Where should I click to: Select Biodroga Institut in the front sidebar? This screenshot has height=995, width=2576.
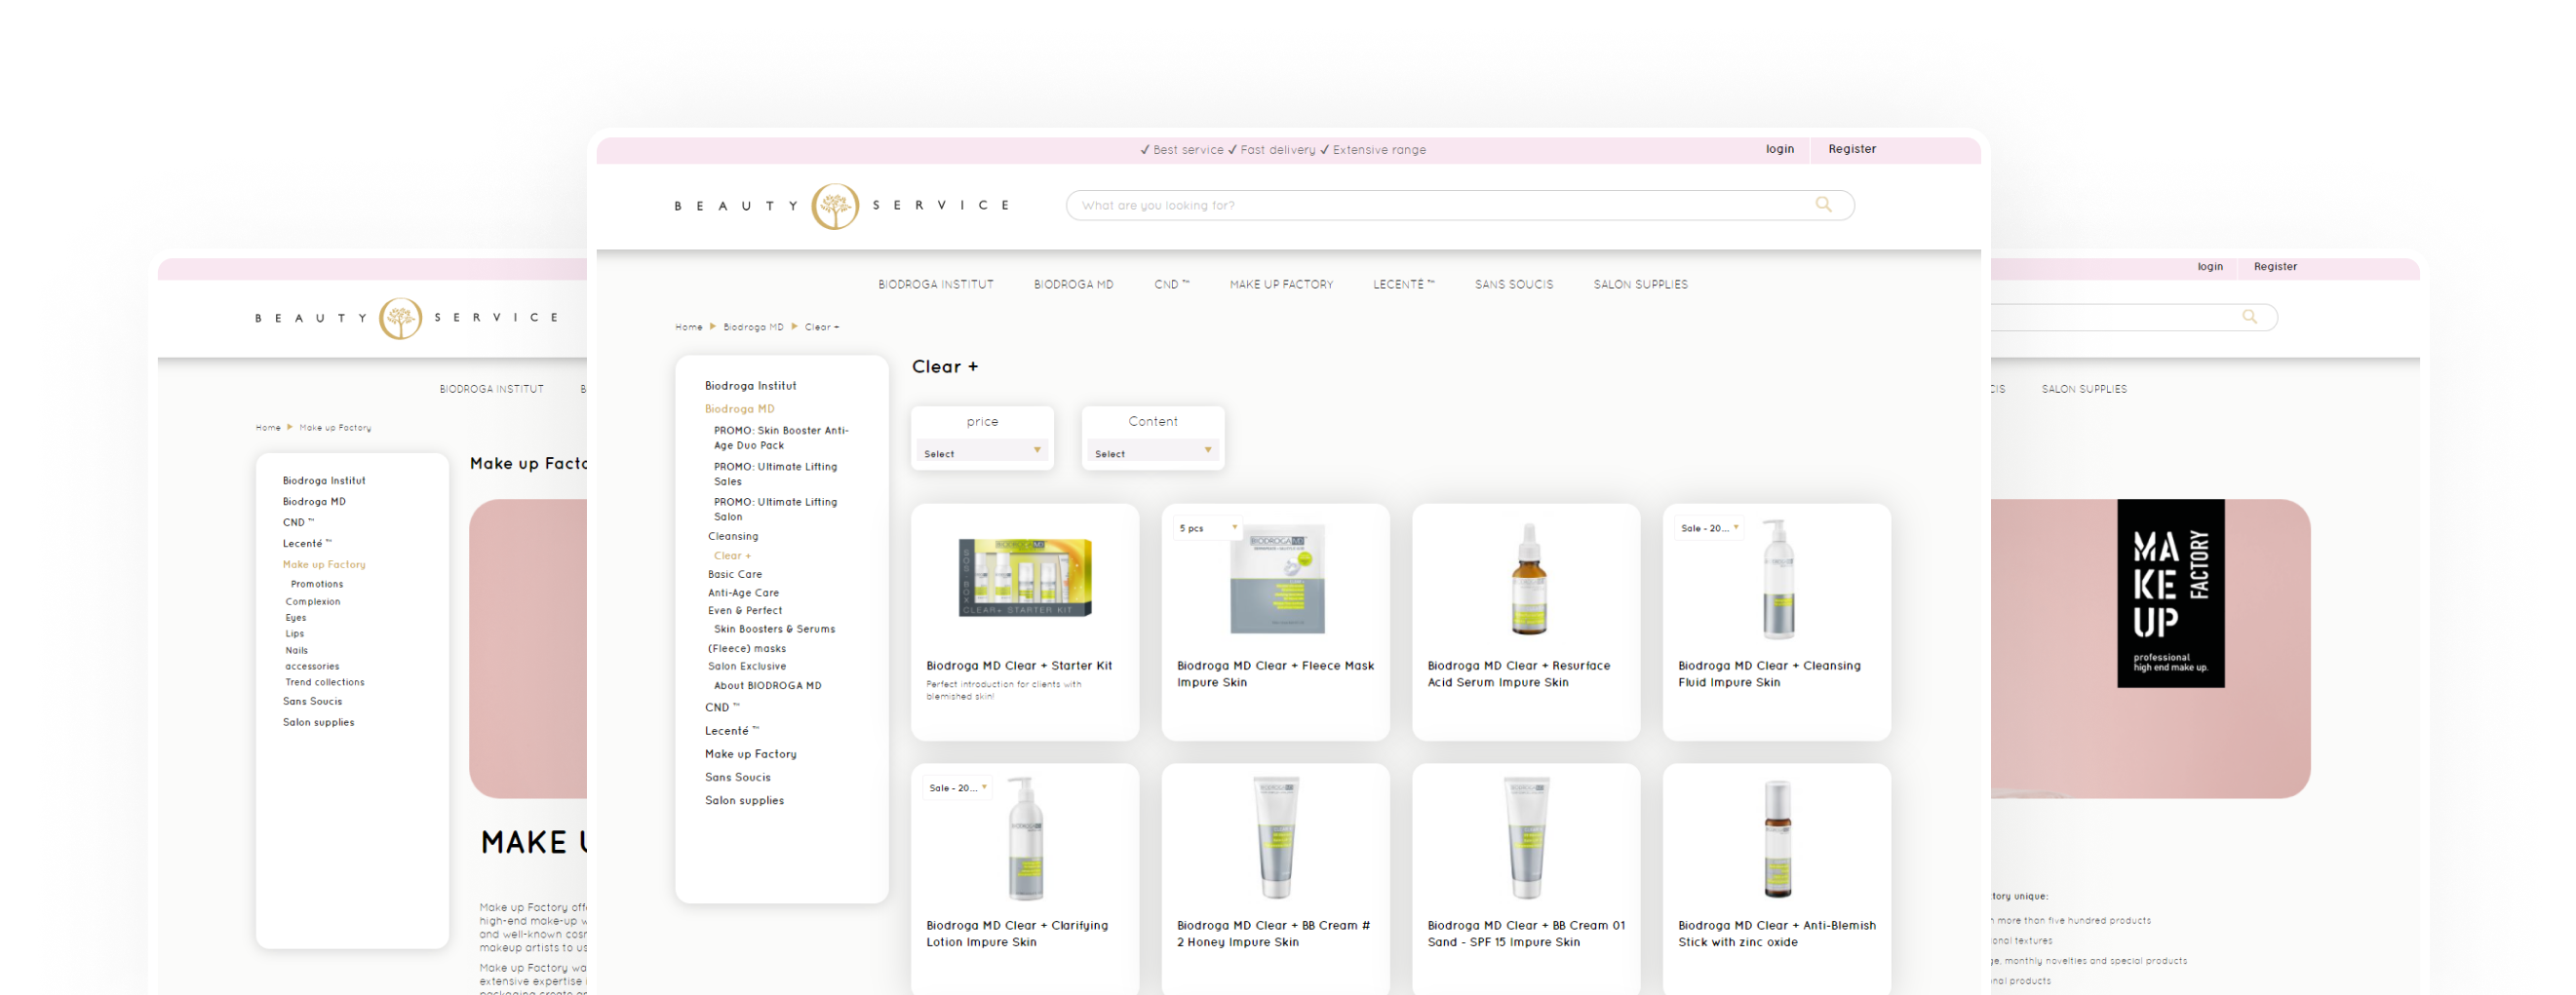(x=750, y=385)
